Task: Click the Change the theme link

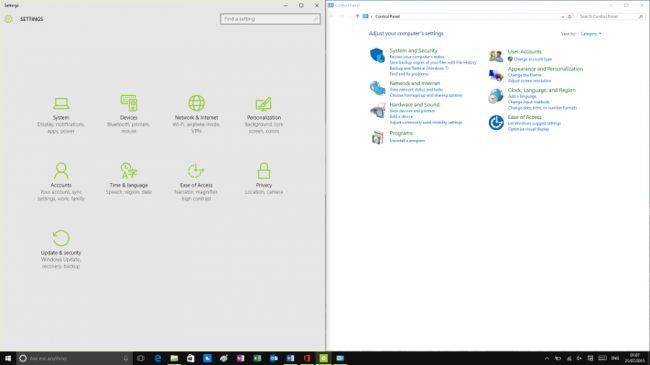Action: point(524,75)
